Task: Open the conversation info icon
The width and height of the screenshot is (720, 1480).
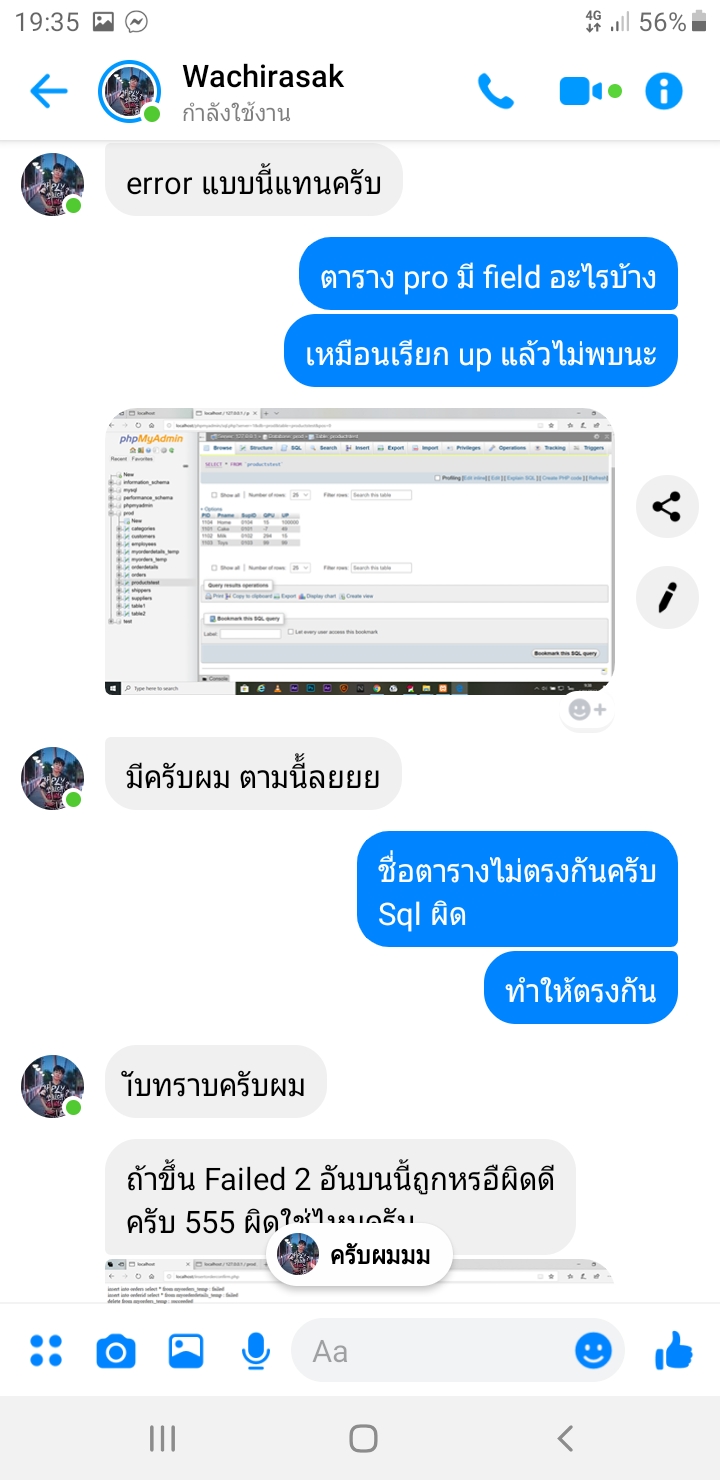Action: (x=664, y=92)
